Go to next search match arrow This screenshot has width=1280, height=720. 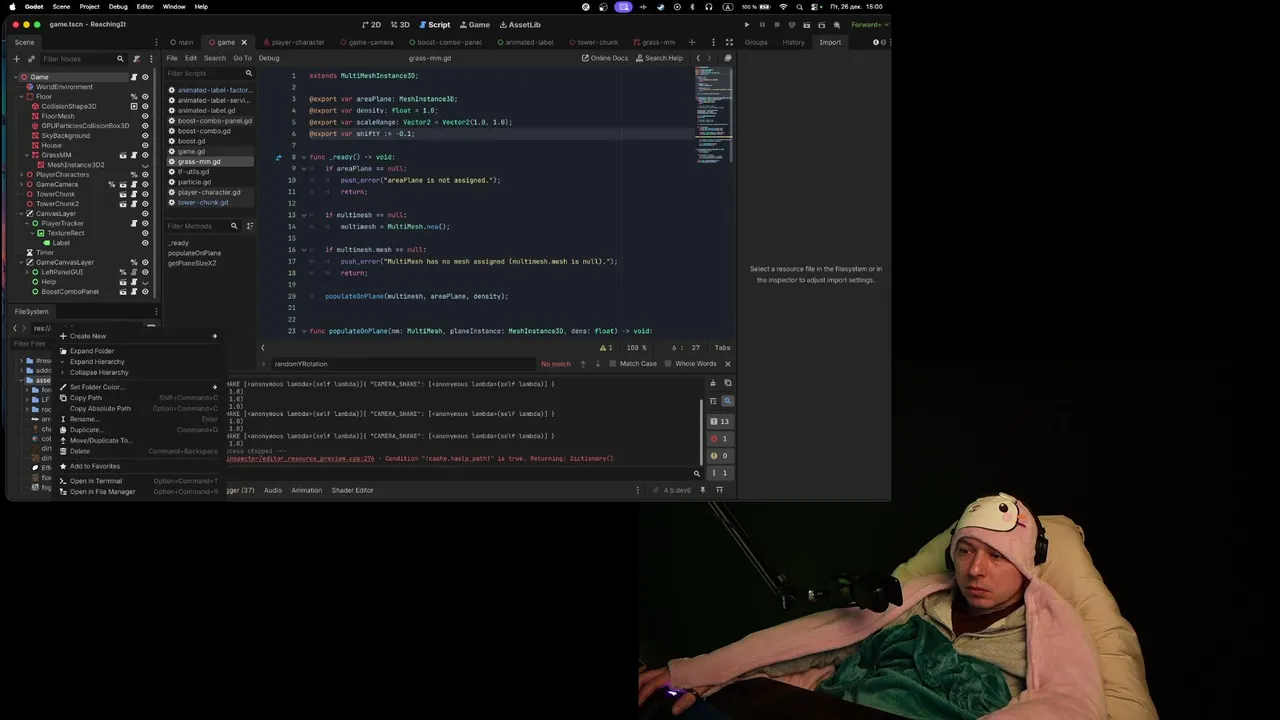click(599, 364)
